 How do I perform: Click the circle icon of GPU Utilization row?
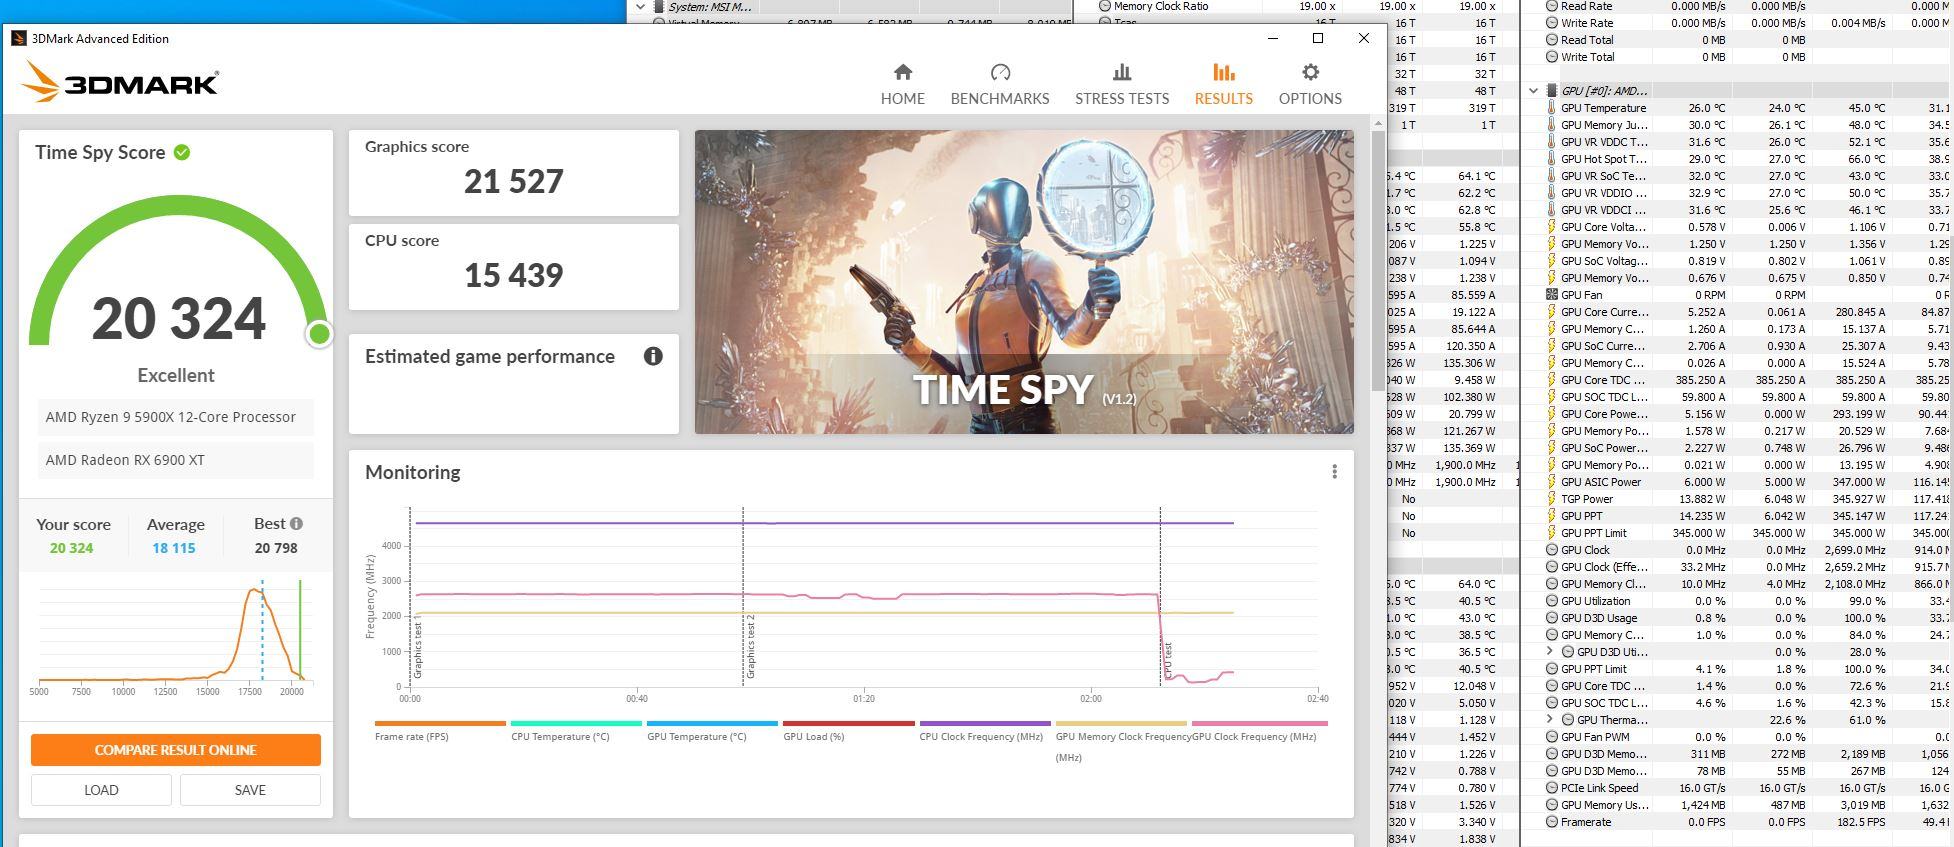tap(1552, 601)
